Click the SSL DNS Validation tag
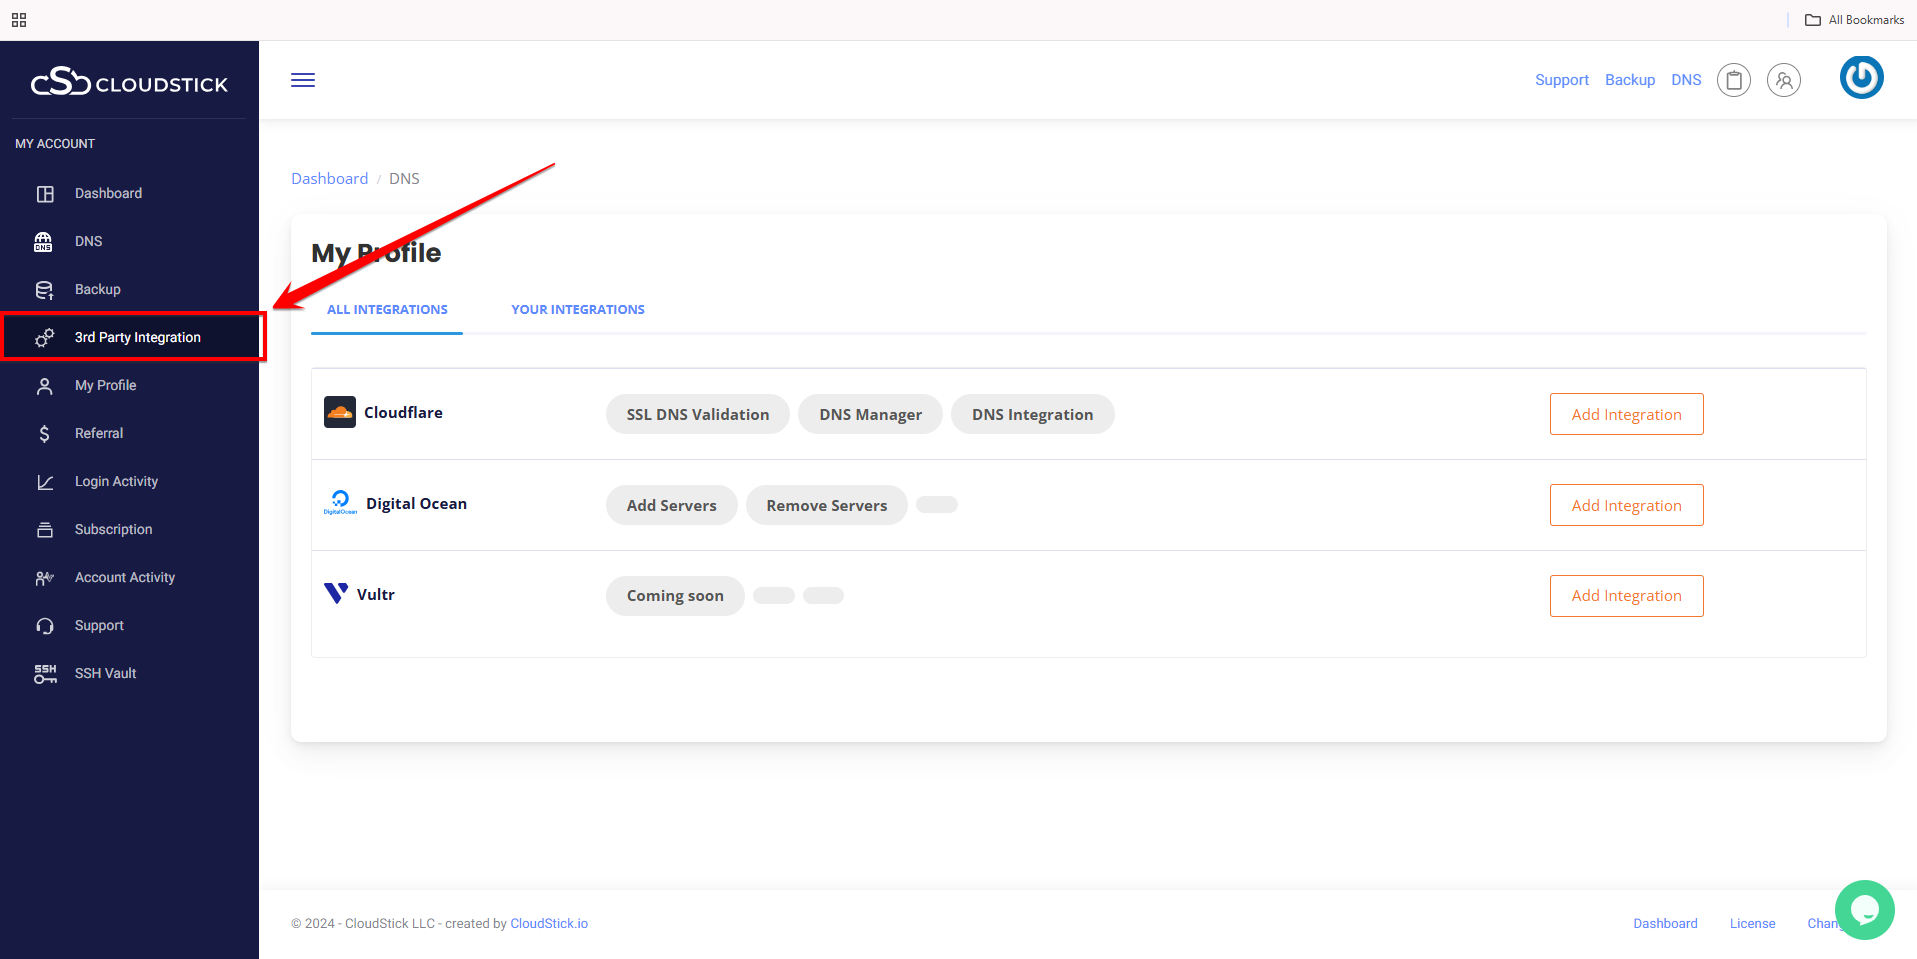1917x959 pixels. click(x=697, y=414)
